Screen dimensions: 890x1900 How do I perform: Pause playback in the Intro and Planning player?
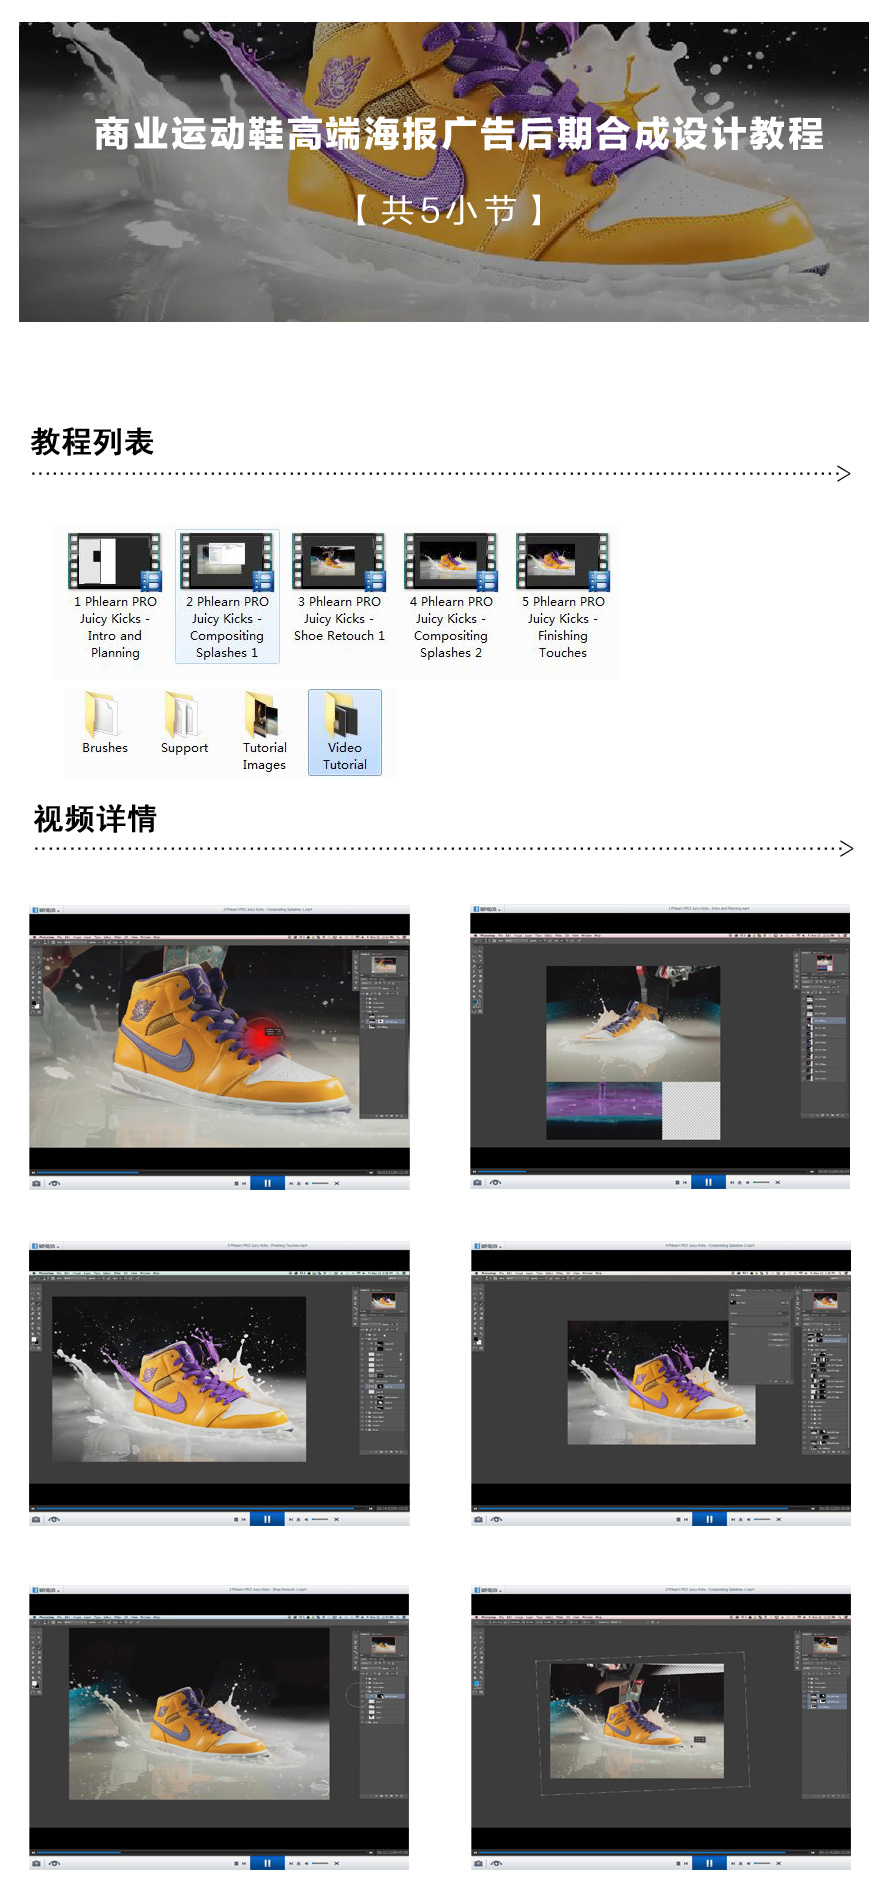click(708, 1182)
